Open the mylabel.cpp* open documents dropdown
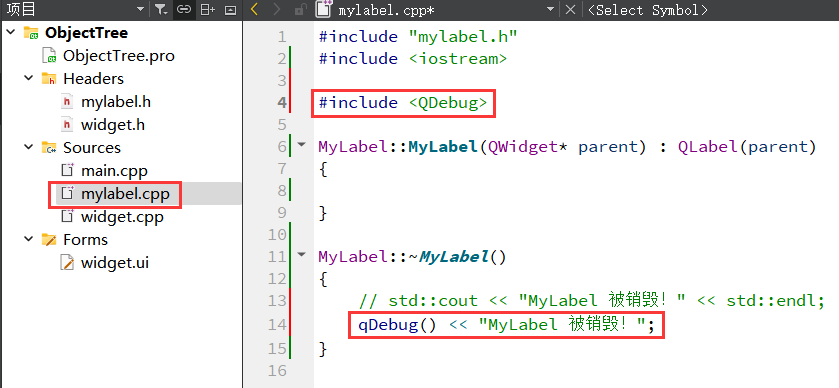The width and height of the screenshot is (839, 388). 550,9
